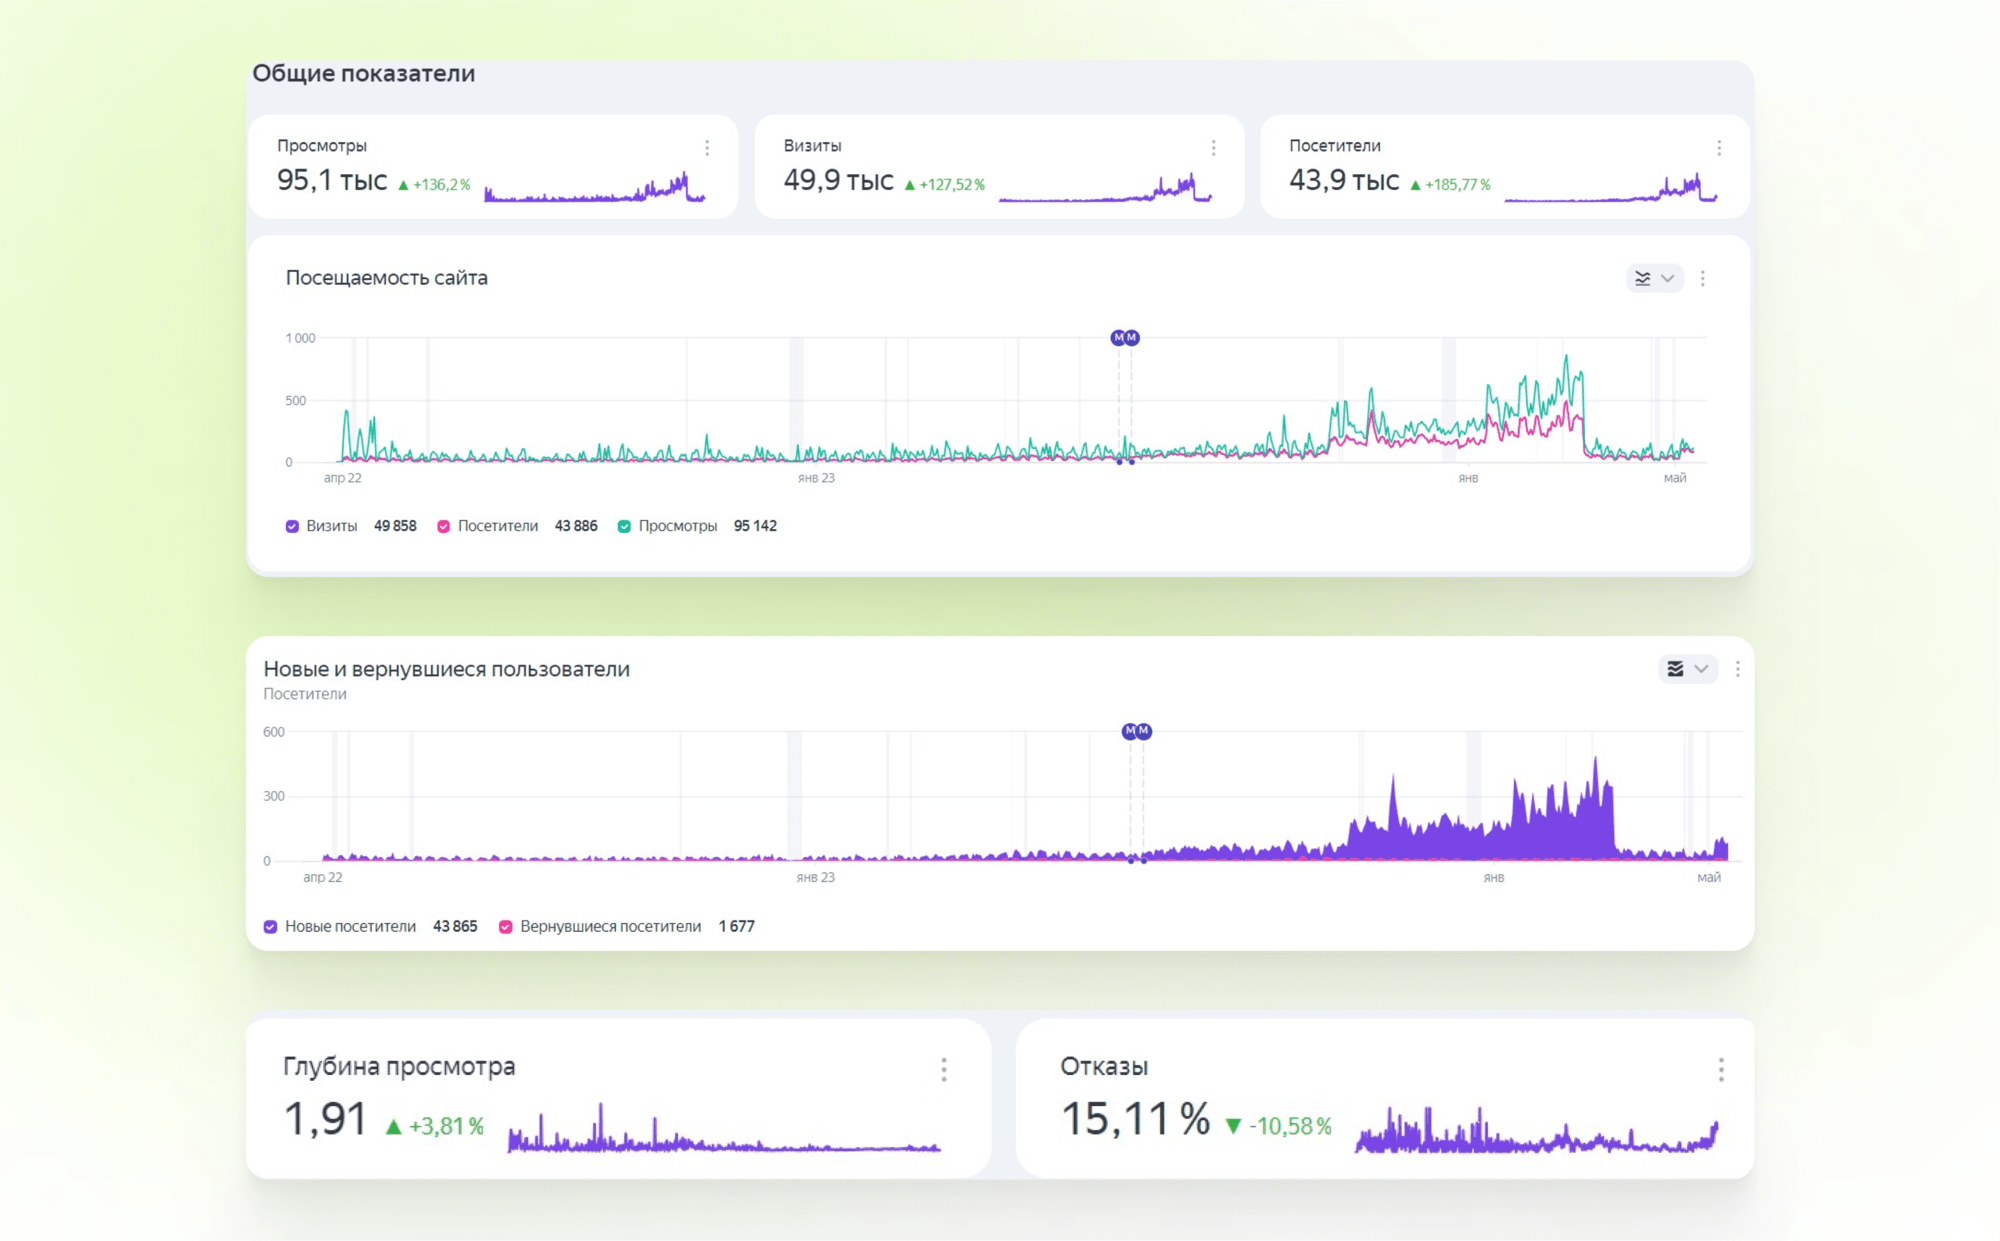Click the -10,58% bounce change indicator
Screen dimensions: 2000x1241
pyautogui.click(x=1279, y=1126)
